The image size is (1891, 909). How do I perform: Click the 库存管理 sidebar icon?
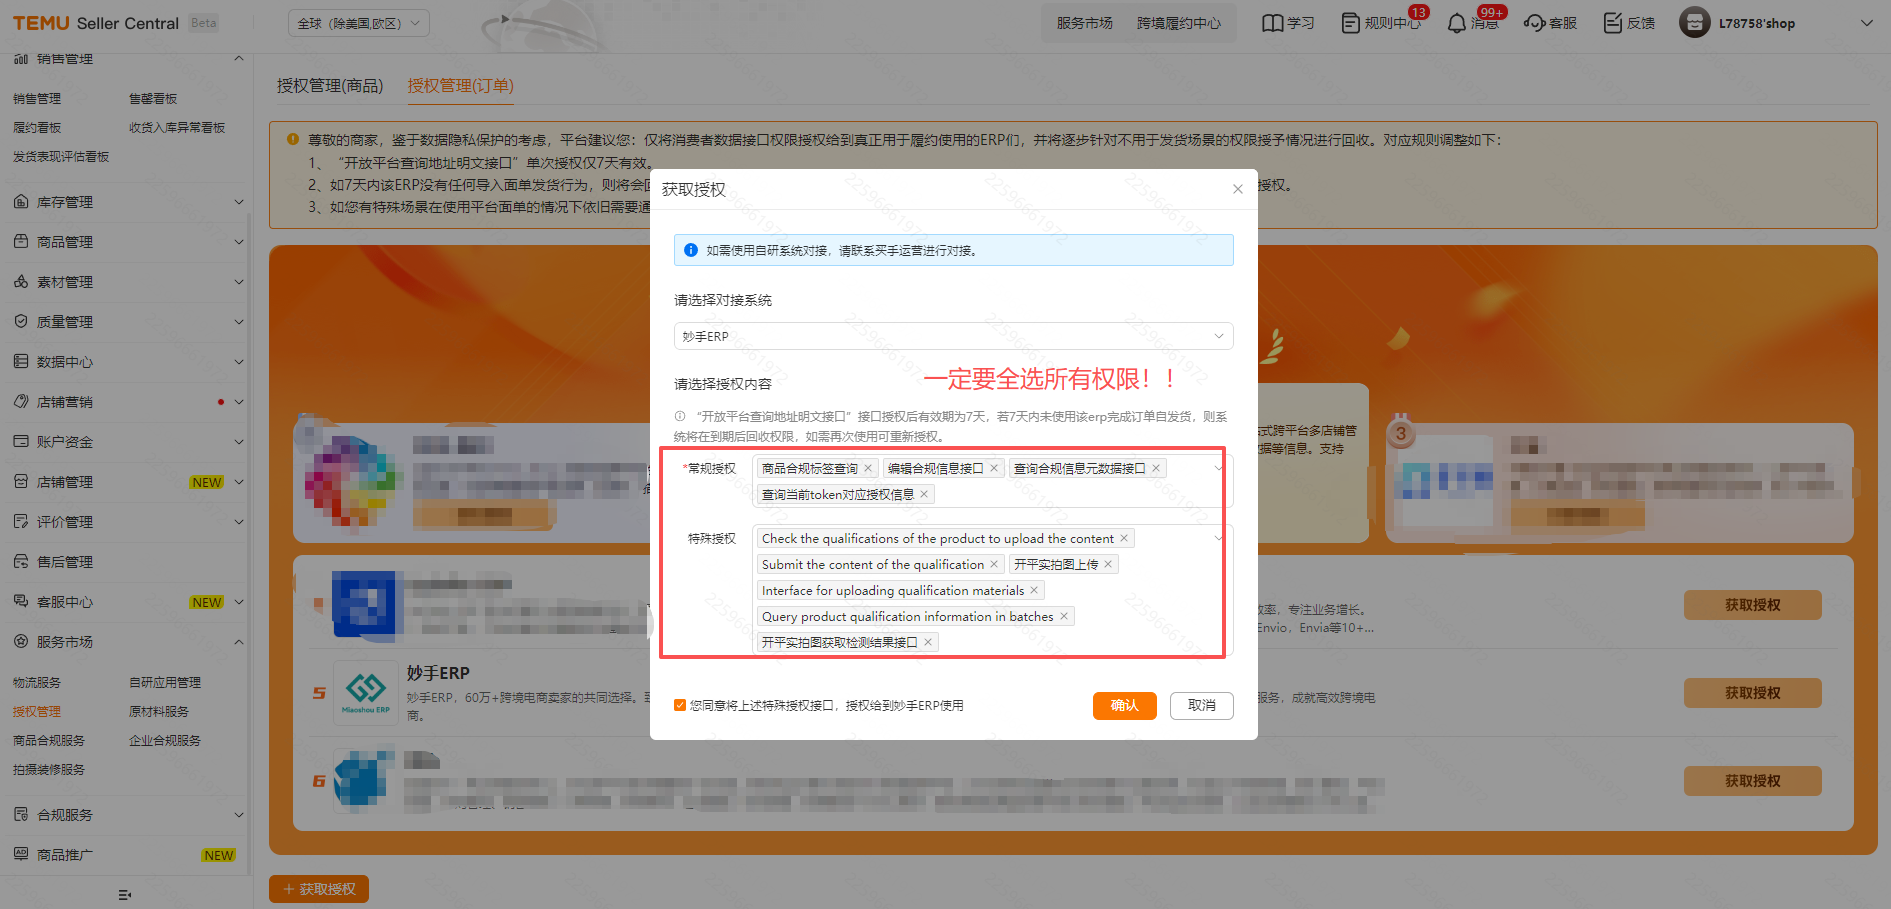tap(21, 202)
